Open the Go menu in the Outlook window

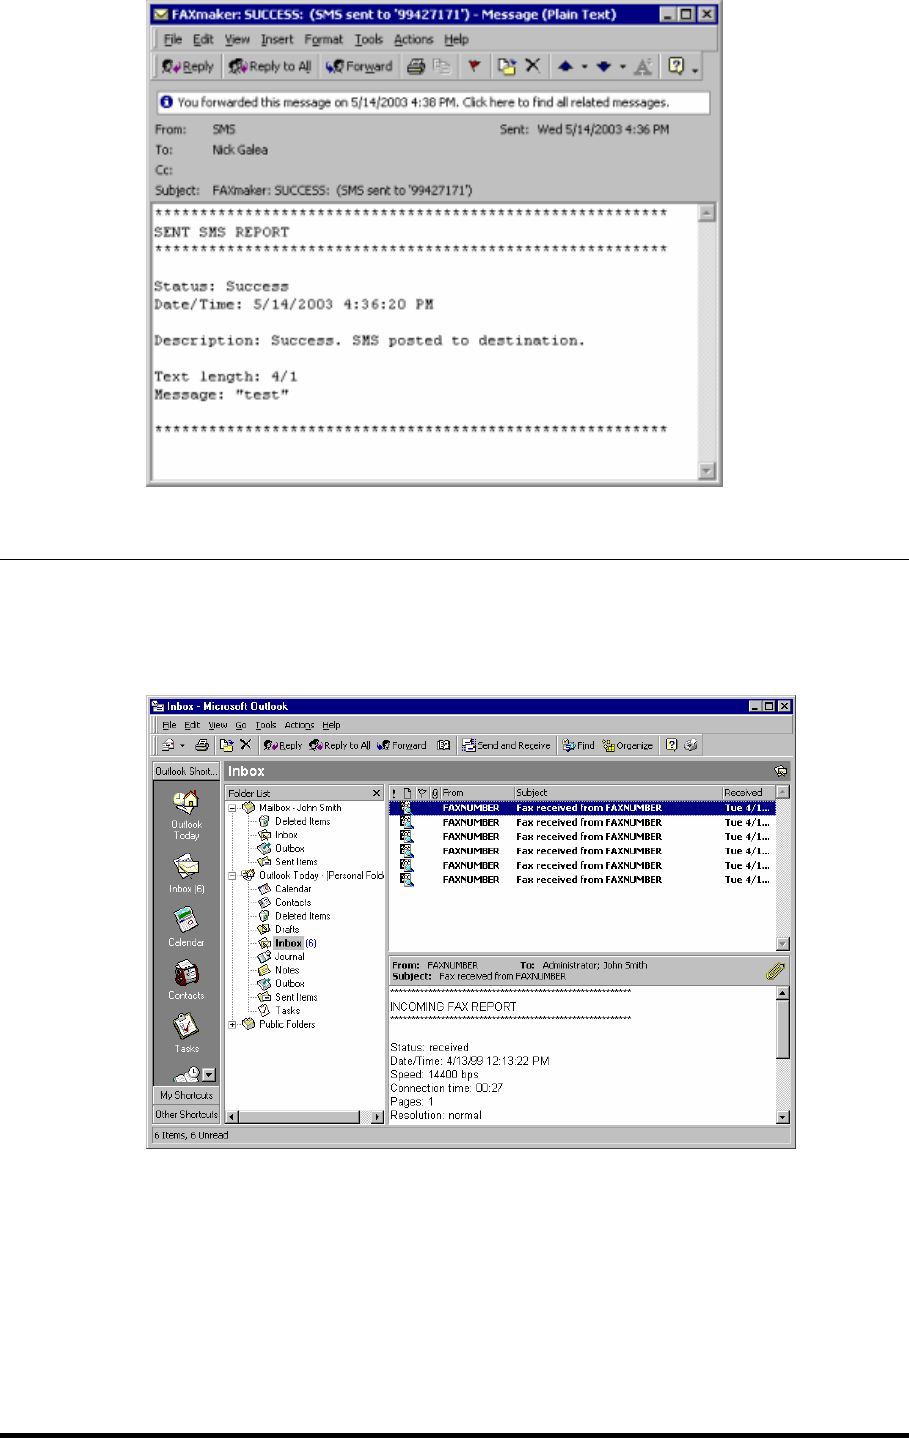tap(241, 725)
